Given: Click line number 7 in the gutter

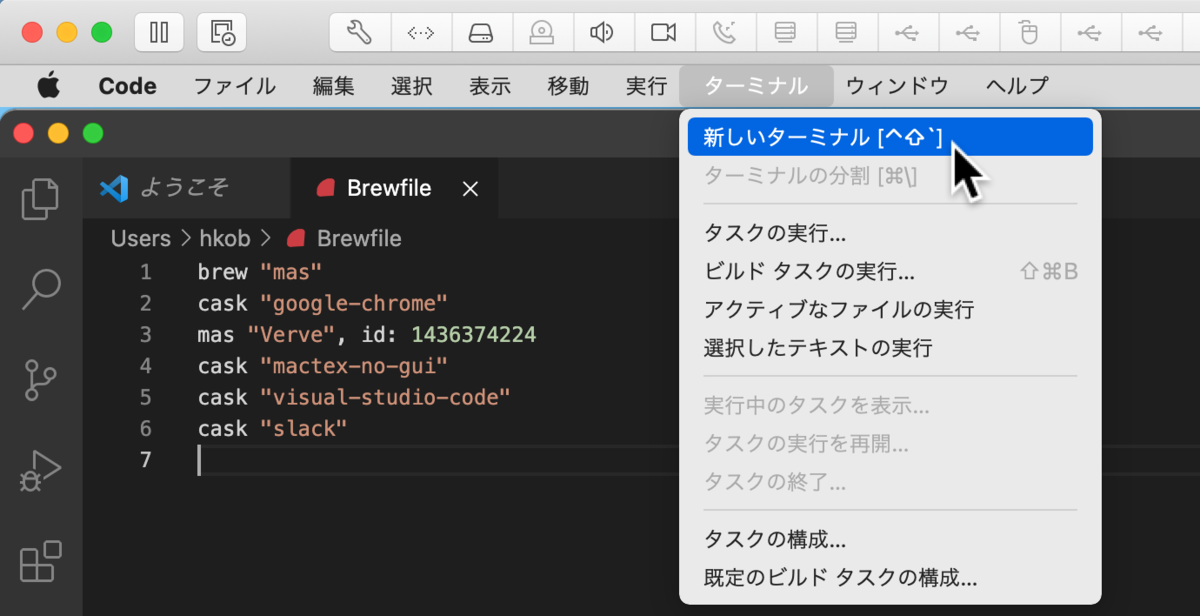Looking at the screenshot, I should 146,460.
